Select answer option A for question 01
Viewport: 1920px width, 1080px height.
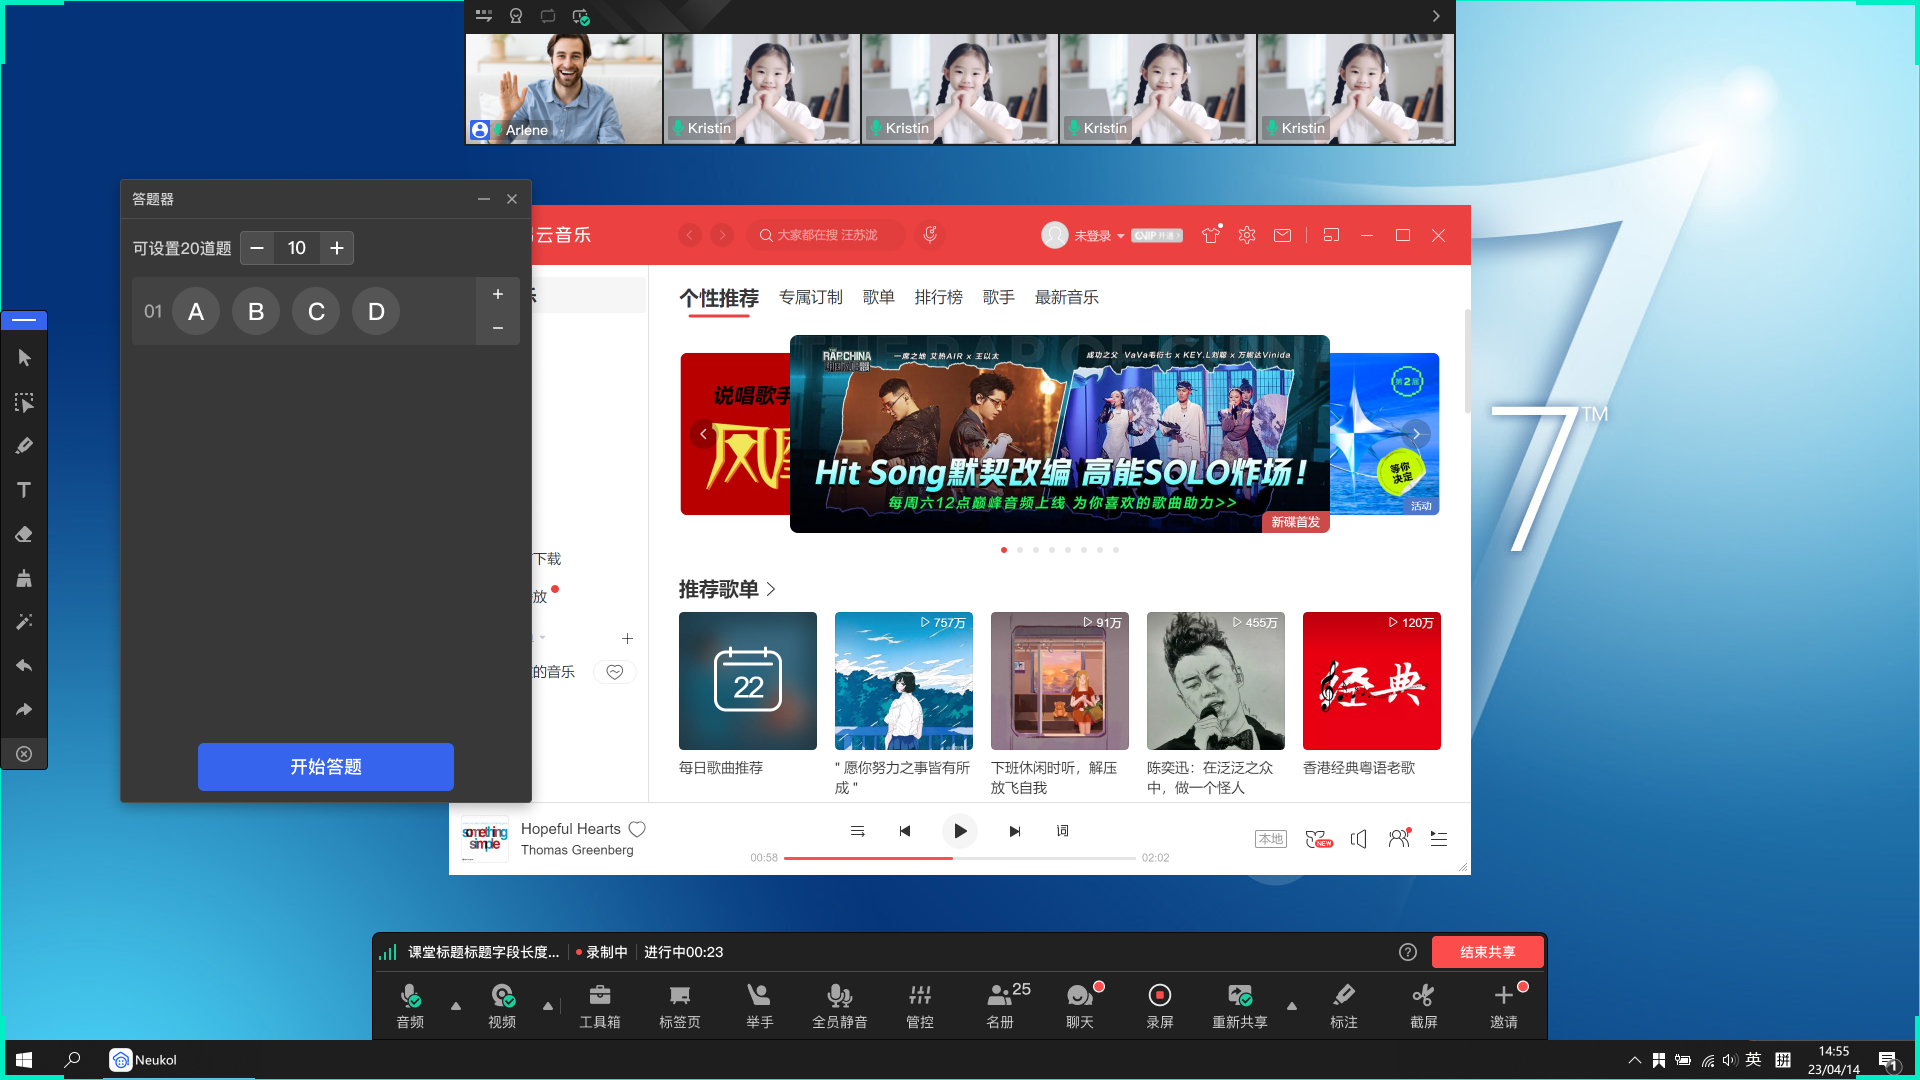click(x=196, y=311)
